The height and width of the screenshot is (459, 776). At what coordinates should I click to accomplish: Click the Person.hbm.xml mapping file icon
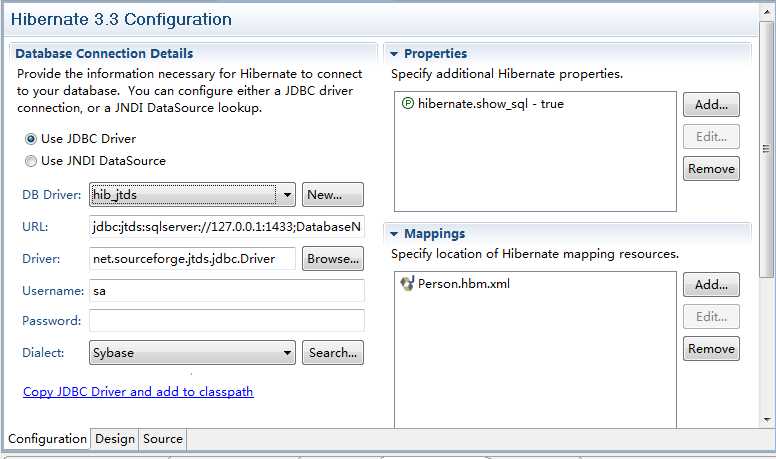pos(407,284)
